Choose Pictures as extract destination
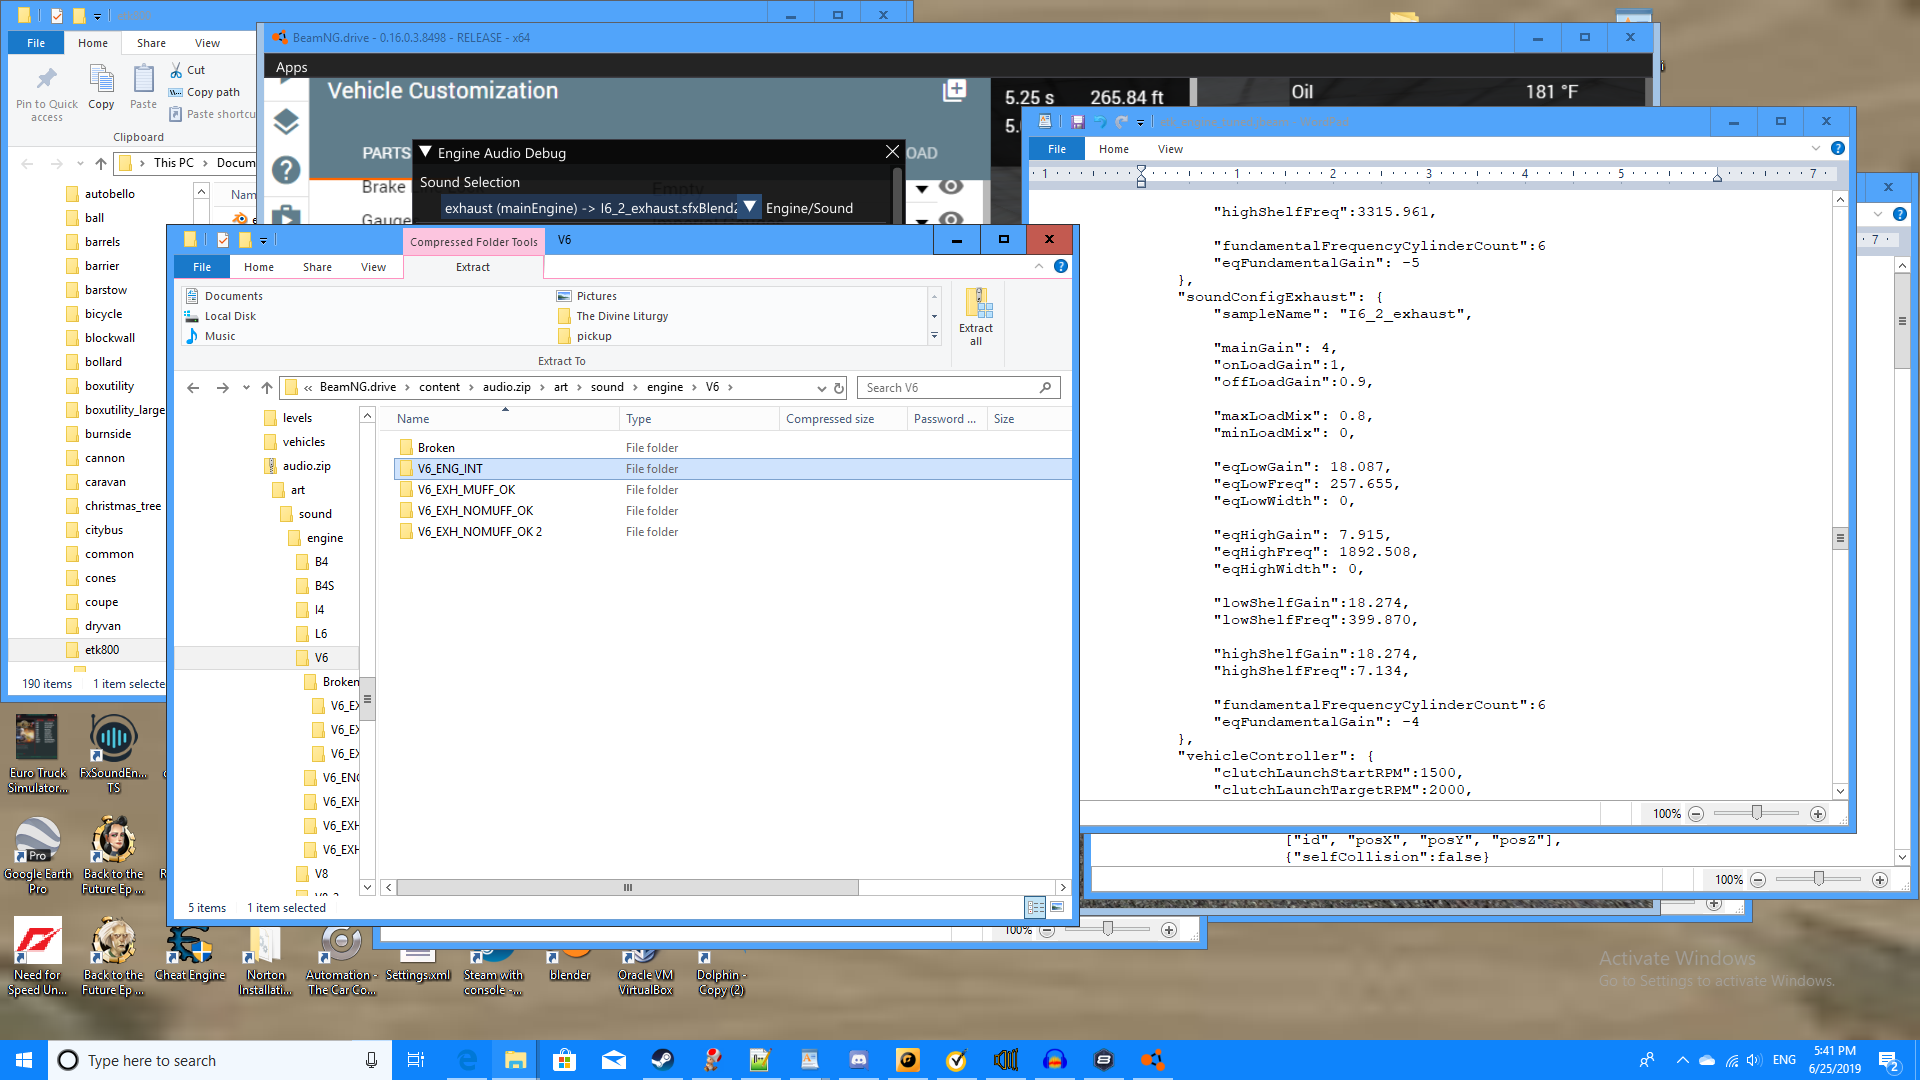The width and height of the screenshot is (1920, 1080). click(587, 296)
